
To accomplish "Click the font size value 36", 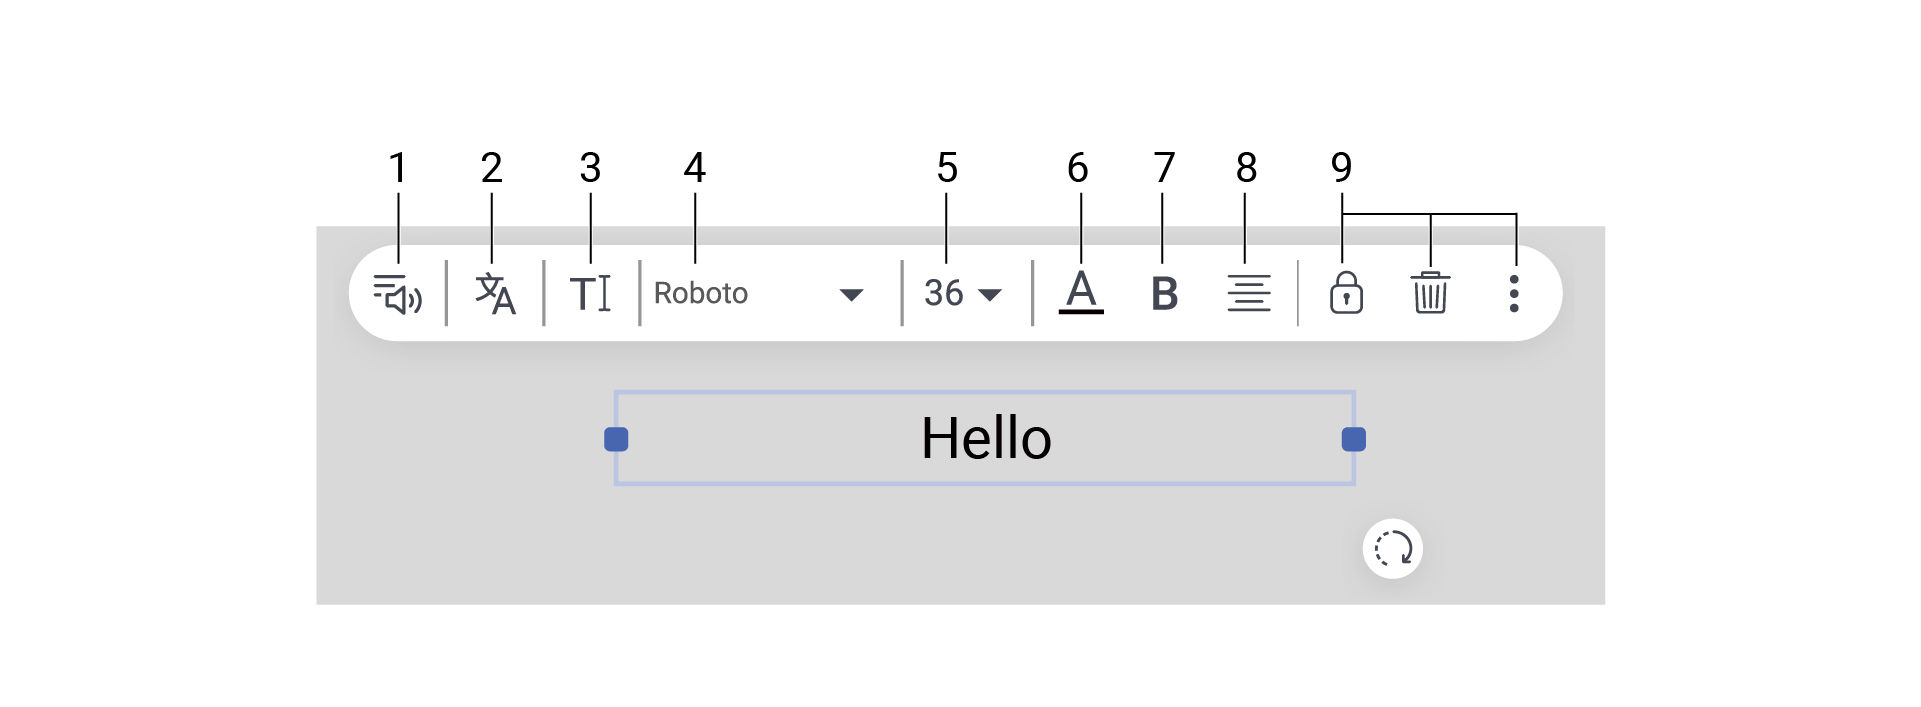I will point(943,294).
